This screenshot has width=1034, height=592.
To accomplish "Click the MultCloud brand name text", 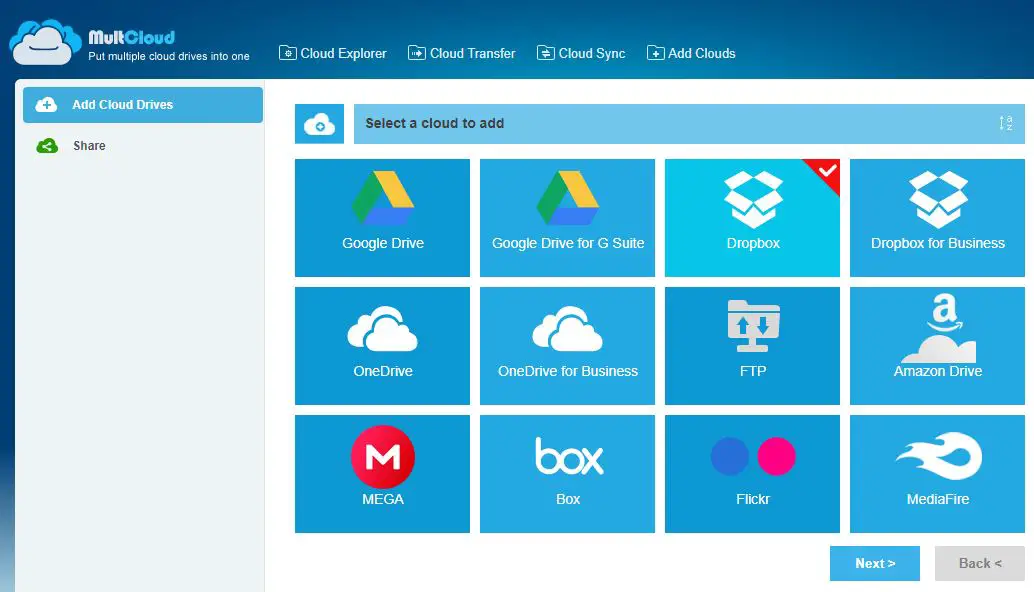I will tap(132, 38).
